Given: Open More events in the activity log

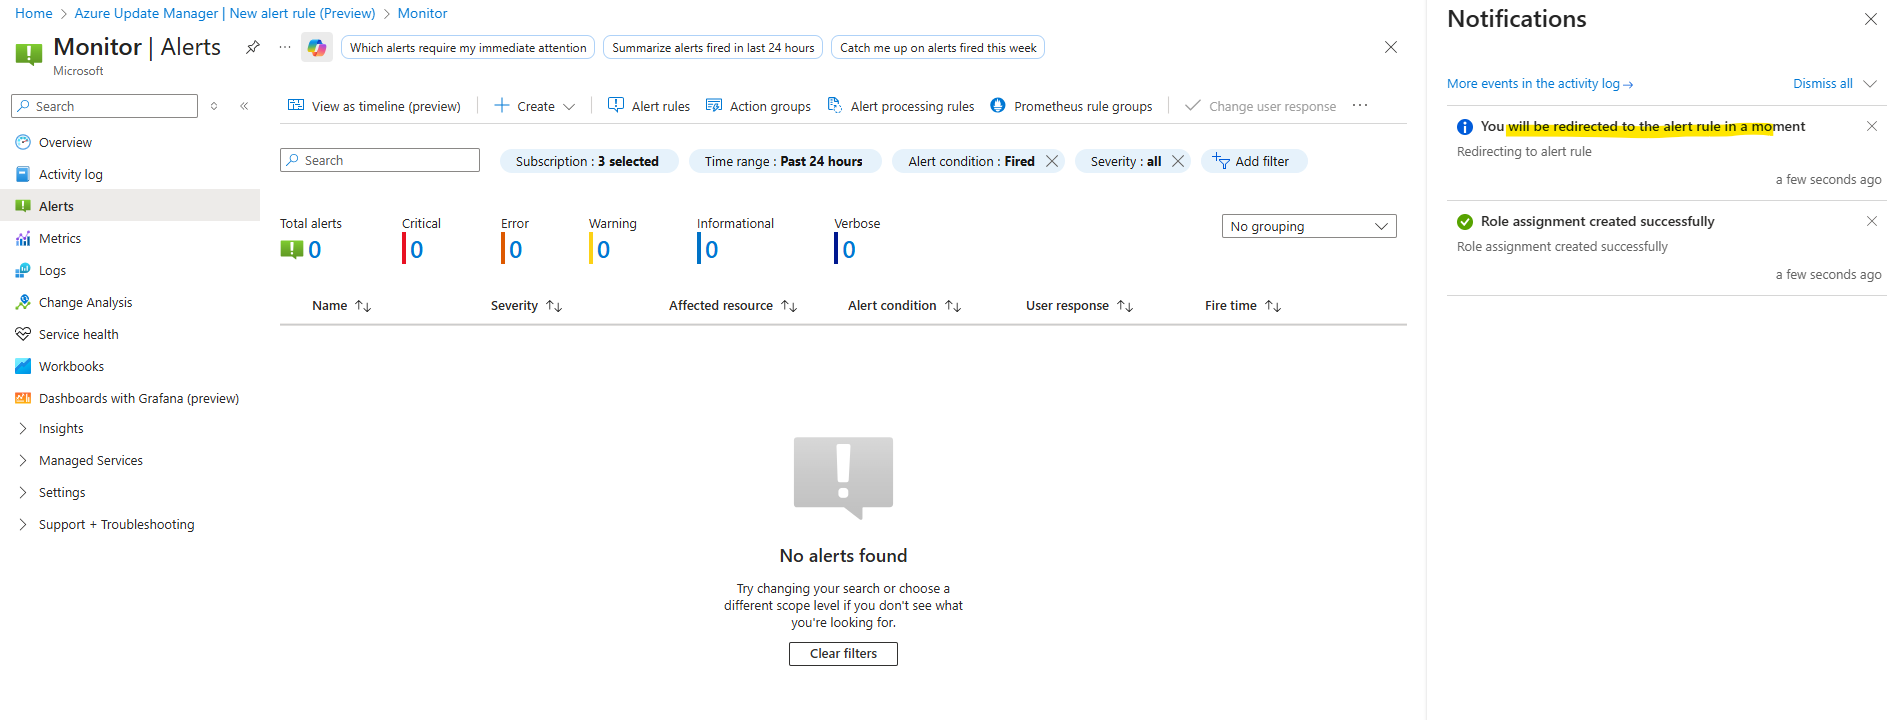Looking at the screenshot, I should coord(1540,83).
